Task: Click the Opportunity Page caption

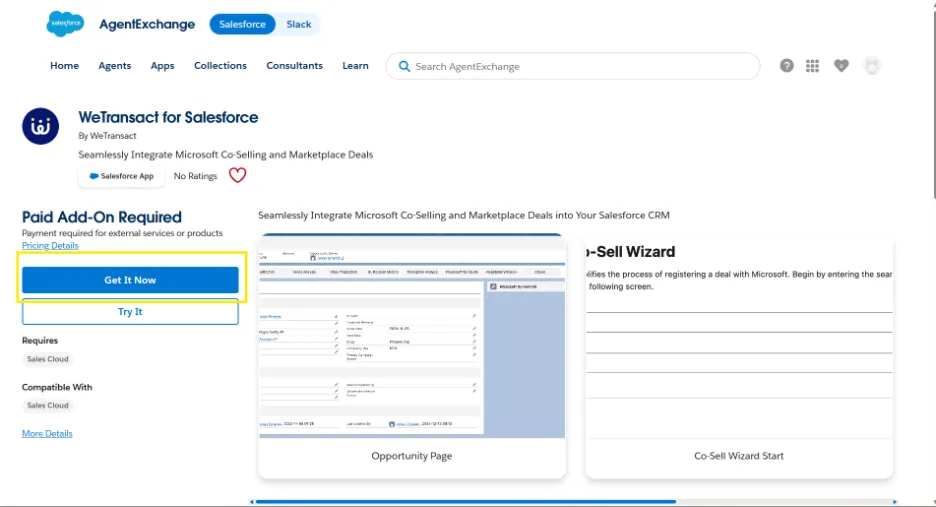Action: tap(412, 456)
